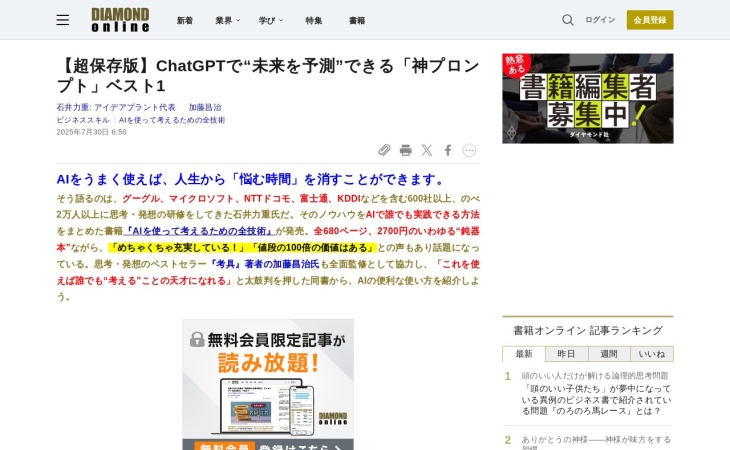Image resolution: width=730 pixels, height=450 pixels.
Task: Expand the 業界 dropdown menu
Action: [x=228, y=20]
